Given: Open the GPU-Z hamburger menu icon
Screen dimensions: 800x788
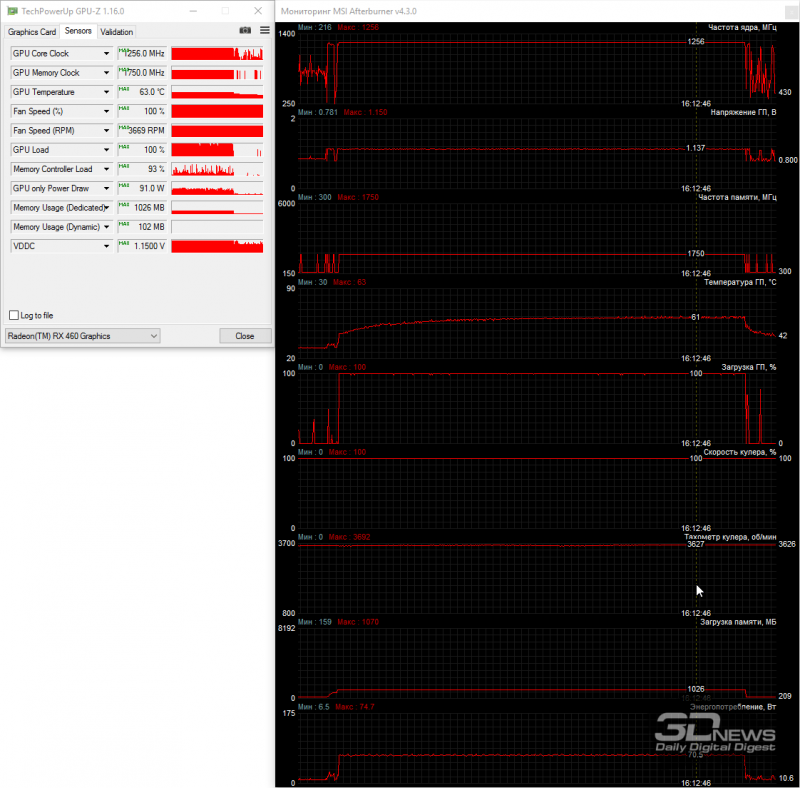Looking at the screenshot, I should 265,31.
